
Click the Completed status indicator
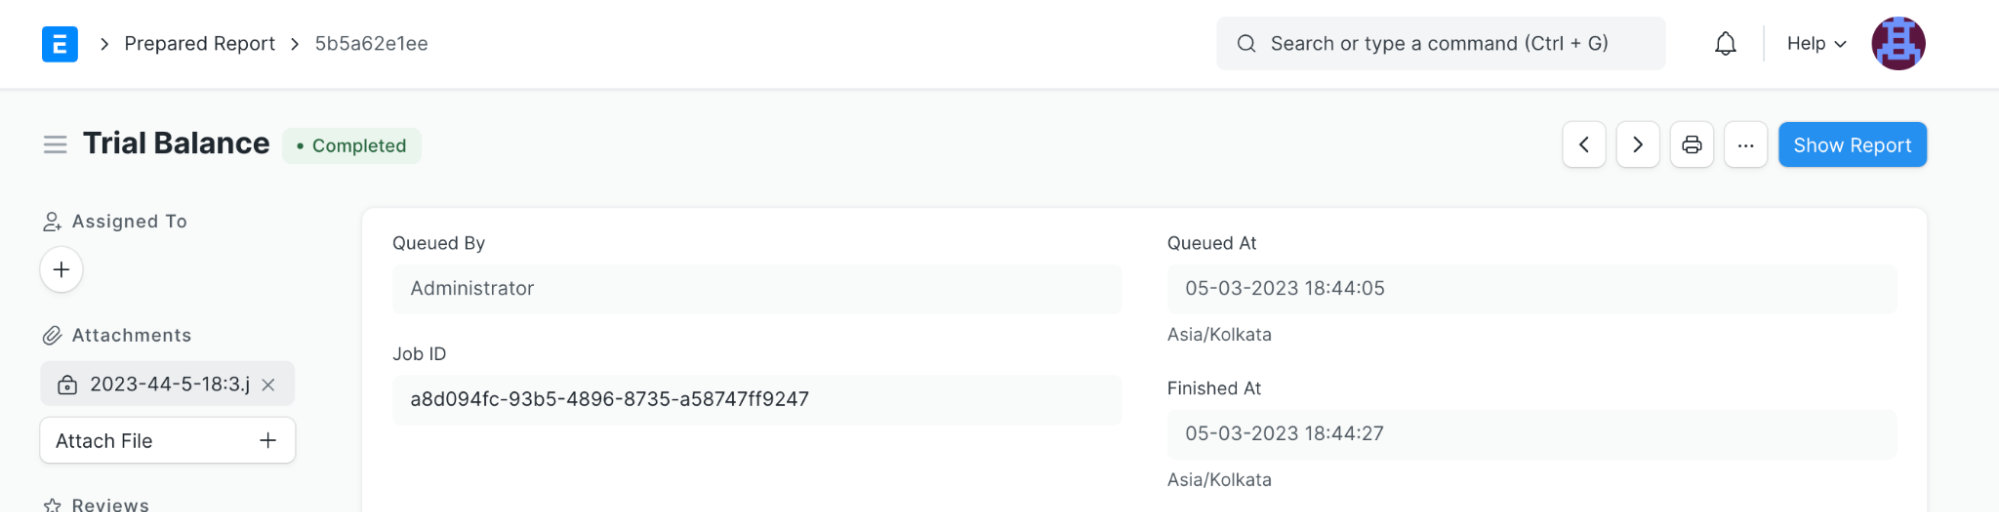pyautogui.click(x=351, y=146)
